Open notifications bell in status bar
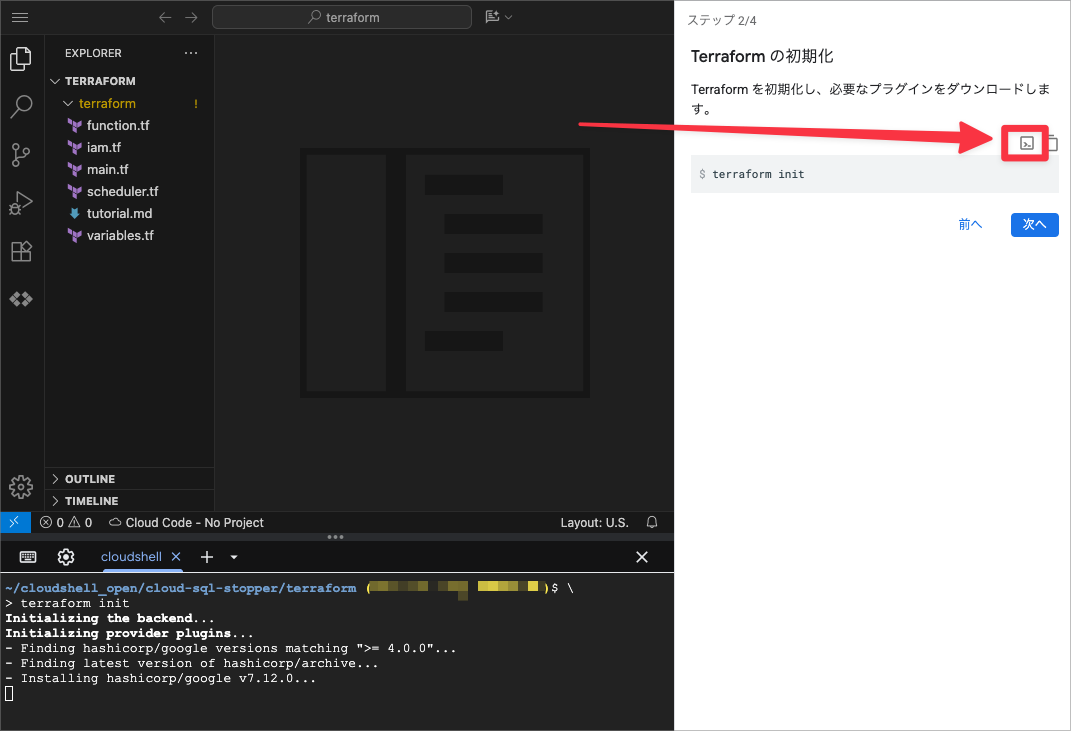Image resolution: width=1071 pixels, height=731 pixels. (652, 522)
